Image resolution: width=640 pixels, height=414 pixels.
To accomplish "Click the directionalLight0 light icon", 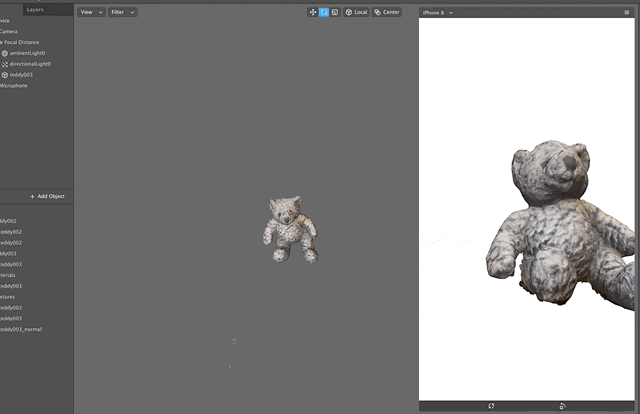I will 4,64.
